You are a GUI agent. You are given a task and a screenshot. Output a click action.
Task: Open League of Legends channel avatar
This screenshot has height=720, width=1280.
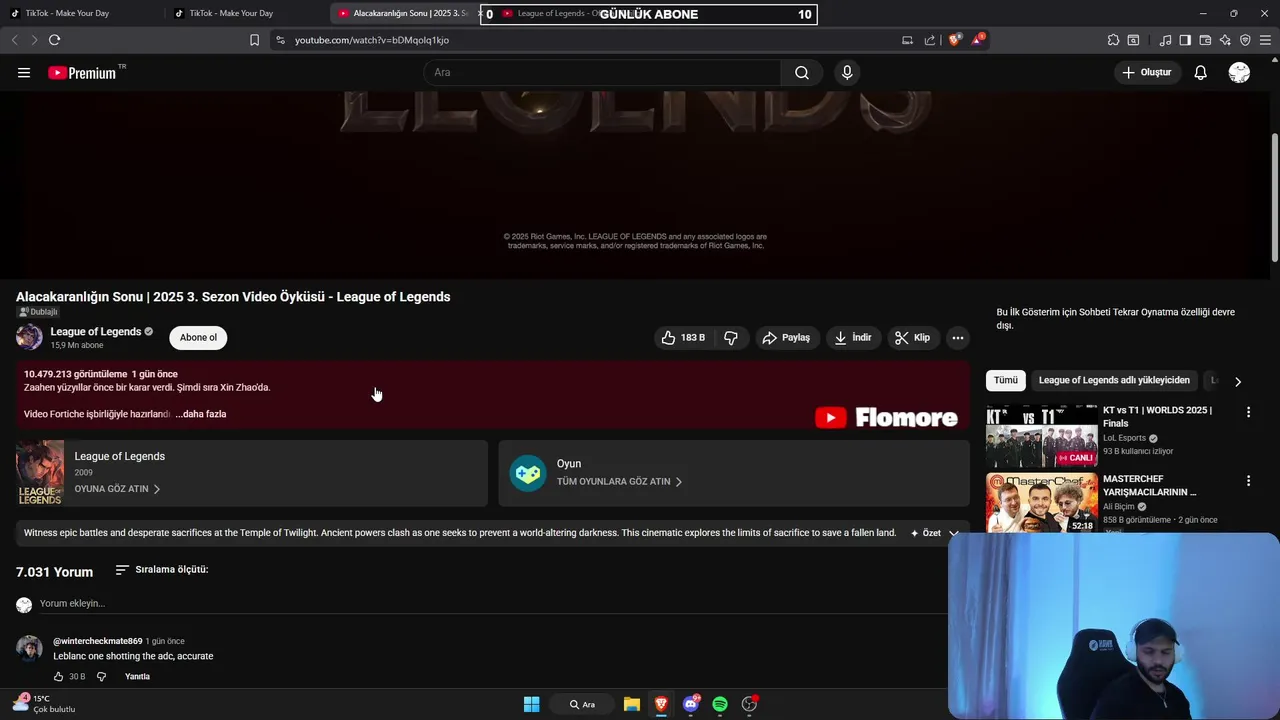(29, 337)
